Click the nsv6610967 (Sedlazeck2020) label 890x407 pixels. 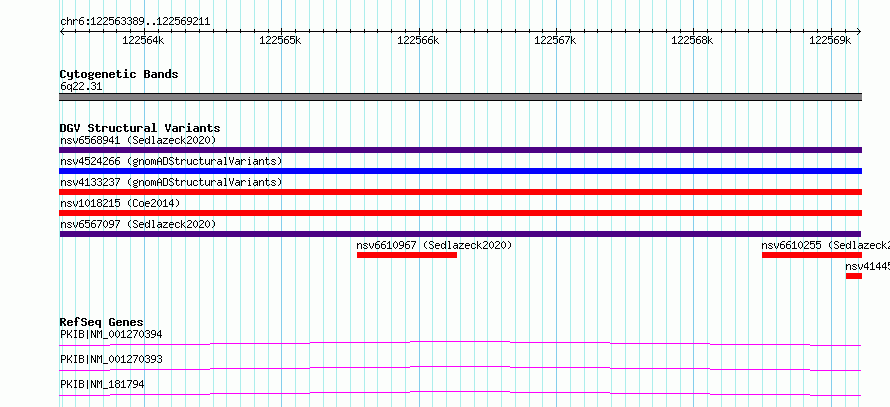[x=434, y=245]
